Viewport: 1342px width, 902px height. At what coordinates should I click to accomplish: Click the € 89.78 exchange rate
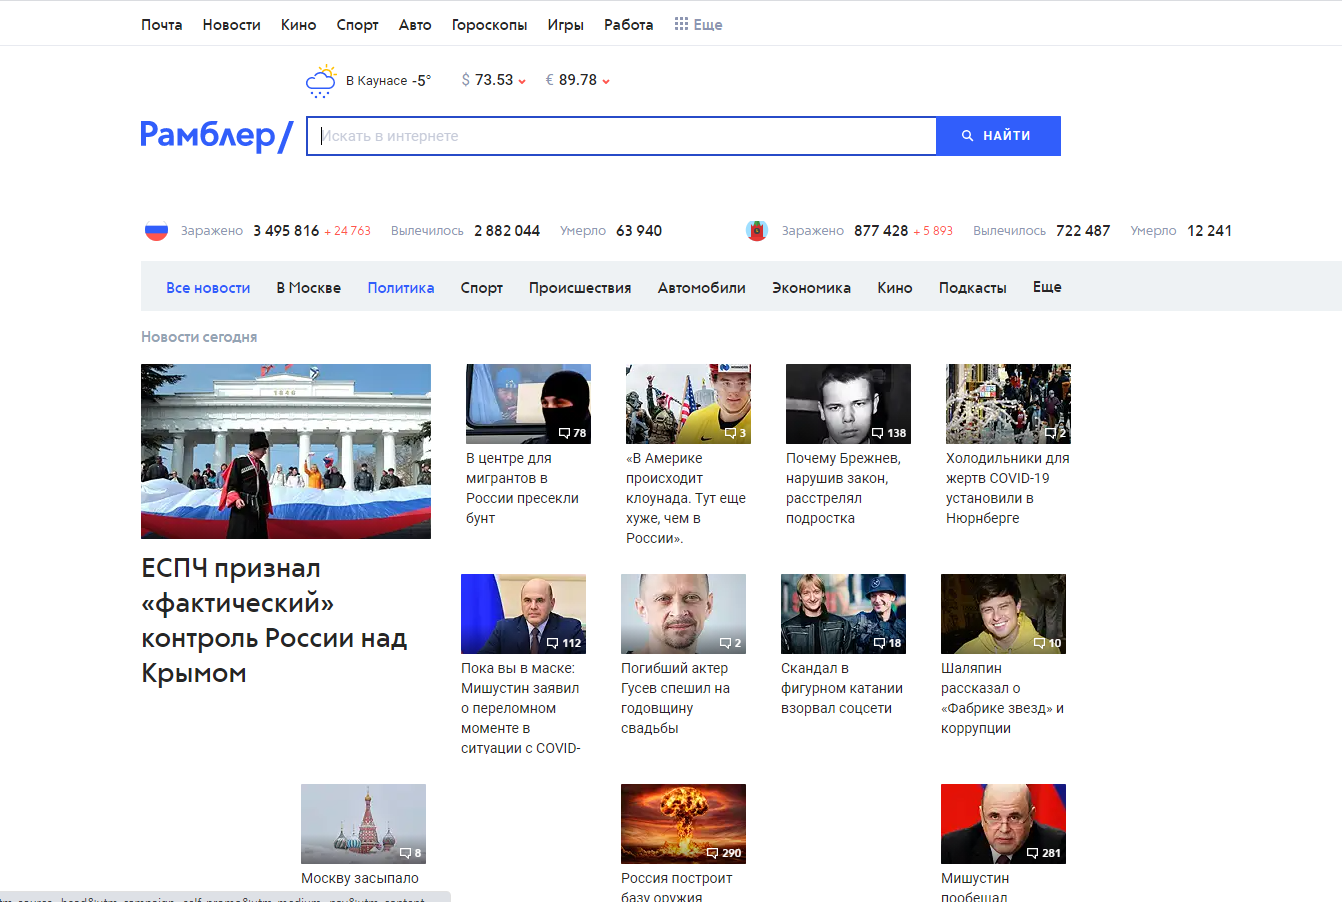click(x=571, y=80)
